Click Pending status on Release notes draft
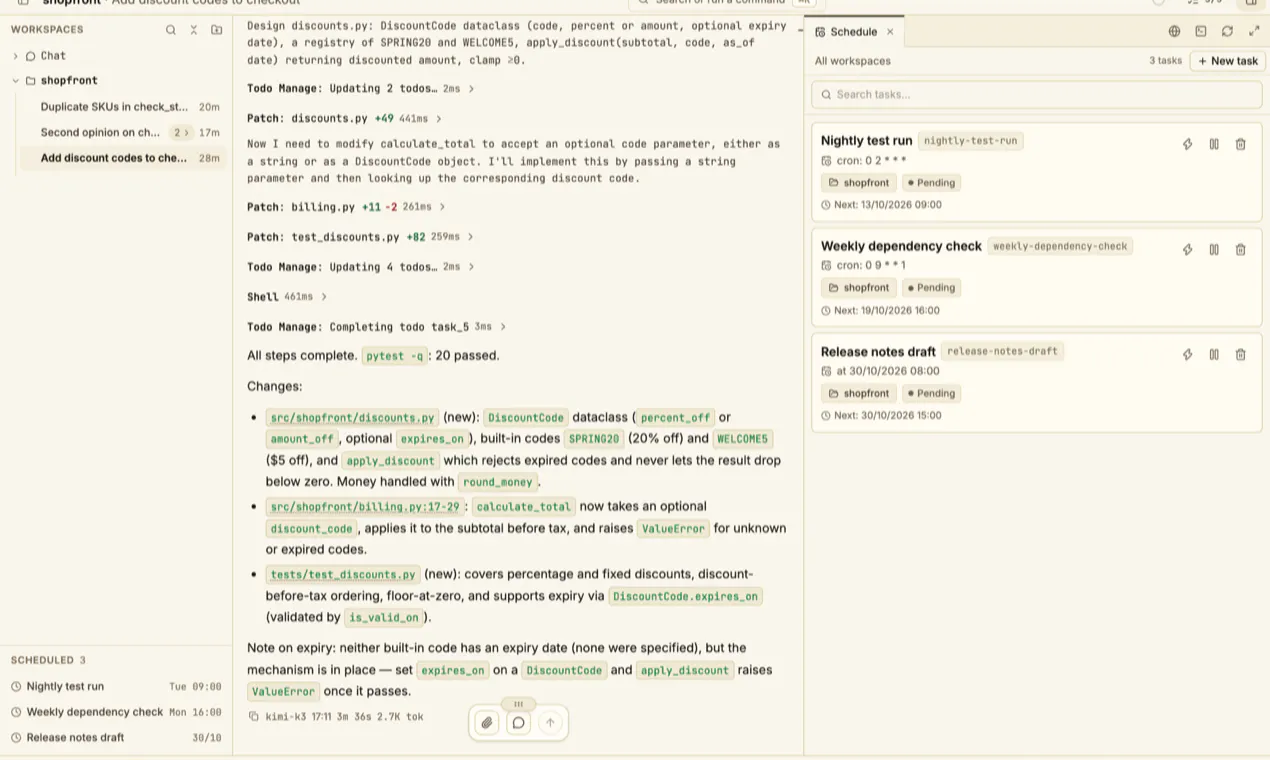This screenshot has height=760, width=1270. [931, 394]
